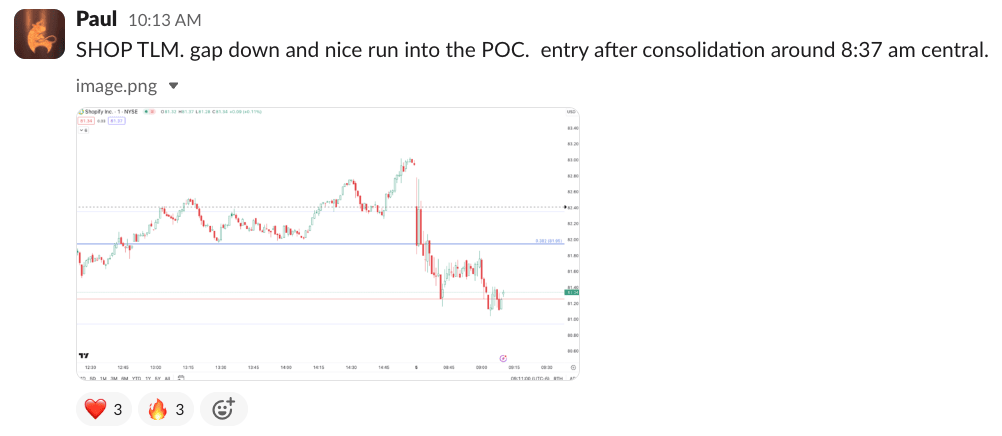Click the green current price label
Screen dimensions: 1002x436
(572, 291)
